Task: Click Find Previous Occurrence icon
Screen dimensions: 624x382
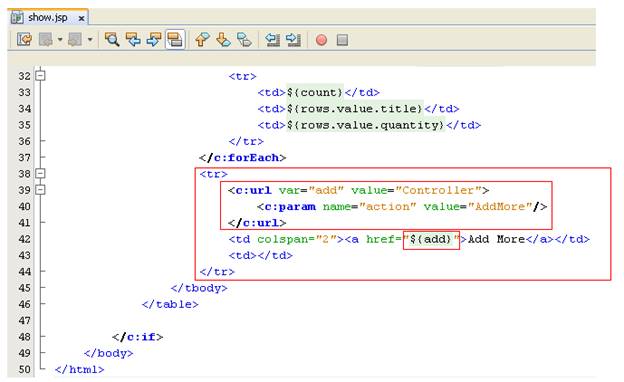Action: 133,39
